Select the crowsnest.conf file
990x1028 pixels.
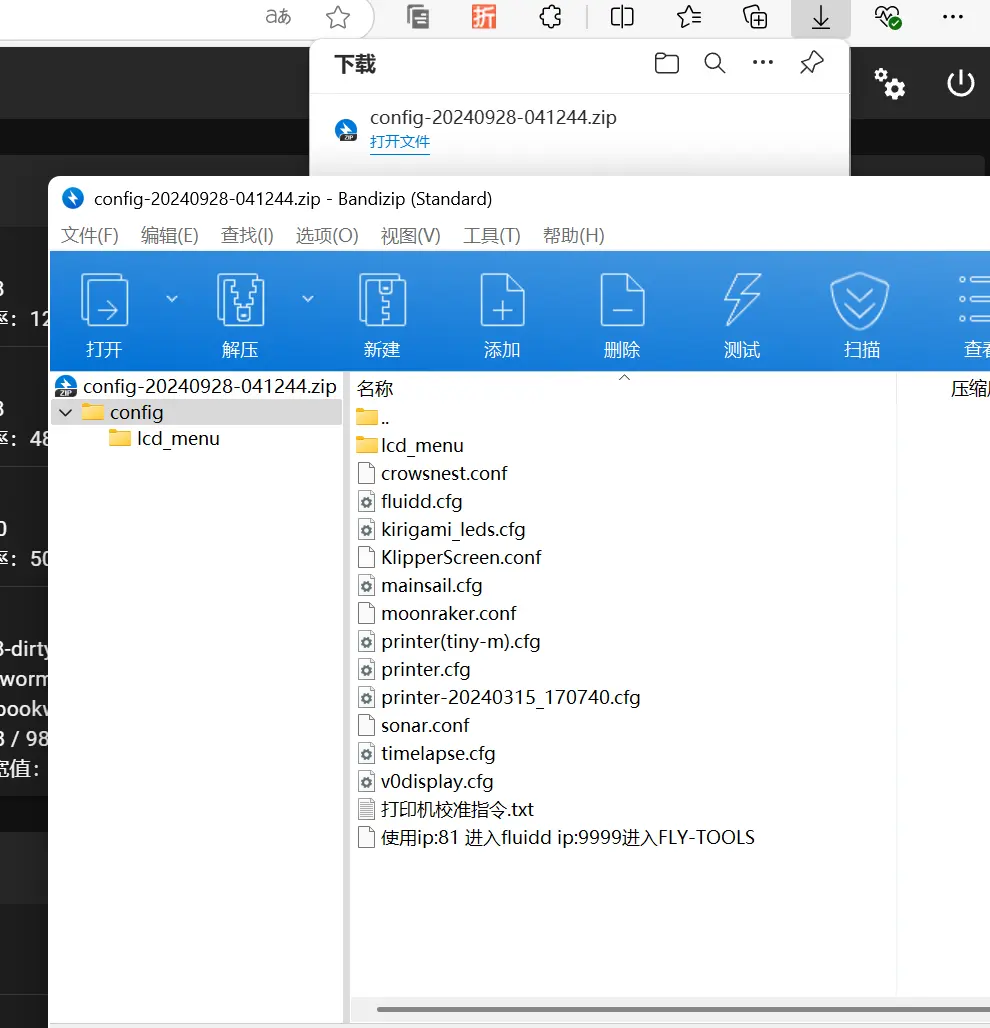pyautogui.click(x=433, y=473)
